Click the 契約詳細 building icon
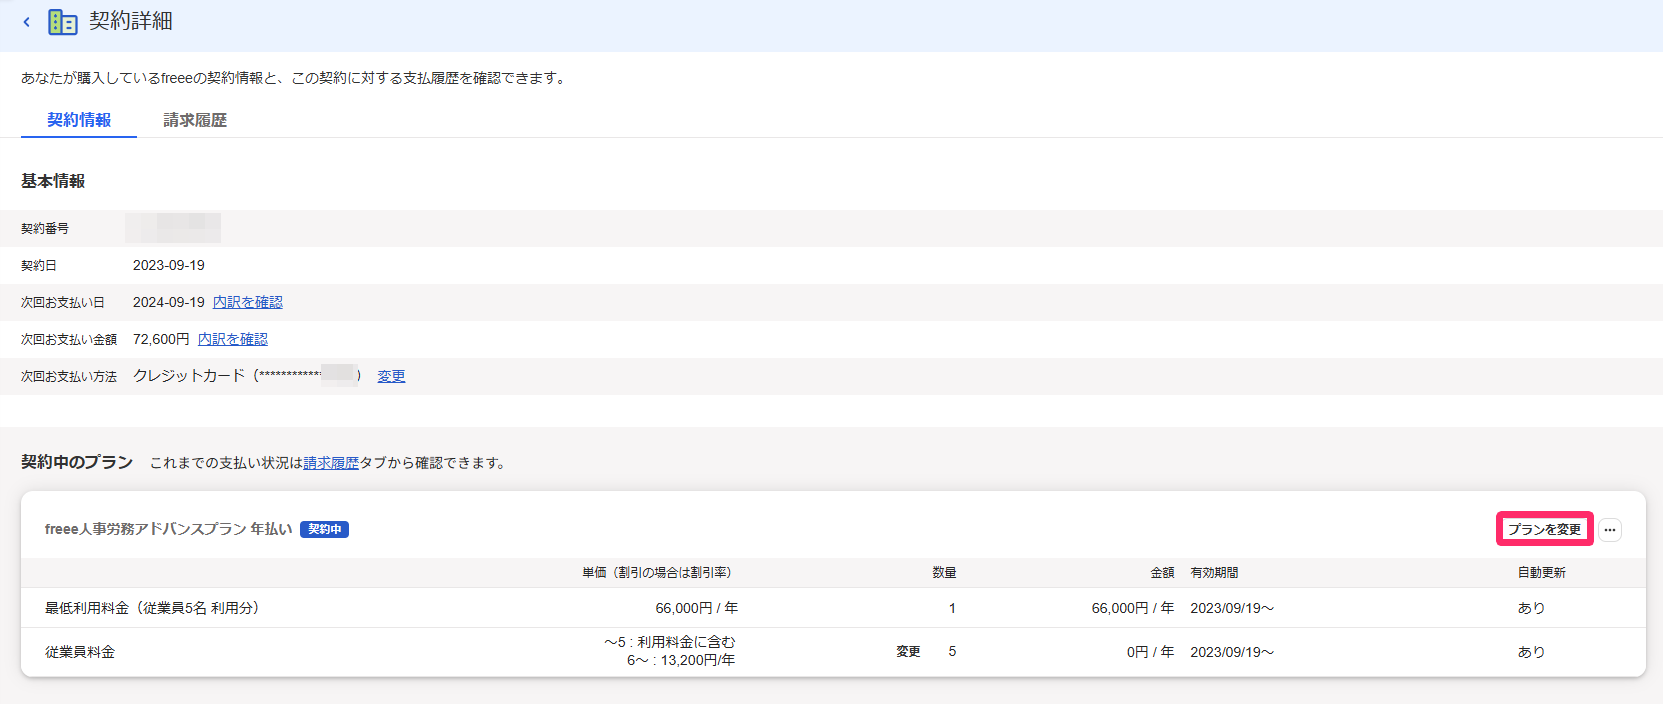This screenshot has width=1663, height=704. (x=62, y=22)
